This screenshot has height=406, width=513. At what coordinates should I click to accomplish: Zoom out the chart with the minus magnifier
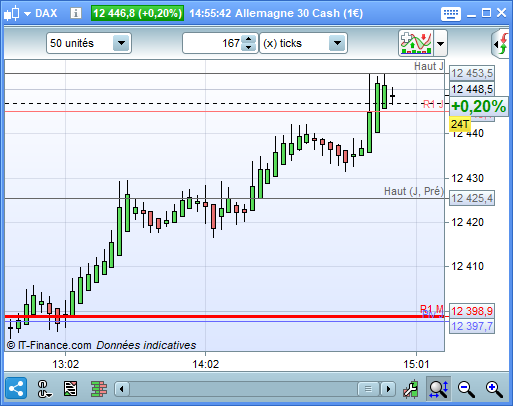(x=466, y=389)
